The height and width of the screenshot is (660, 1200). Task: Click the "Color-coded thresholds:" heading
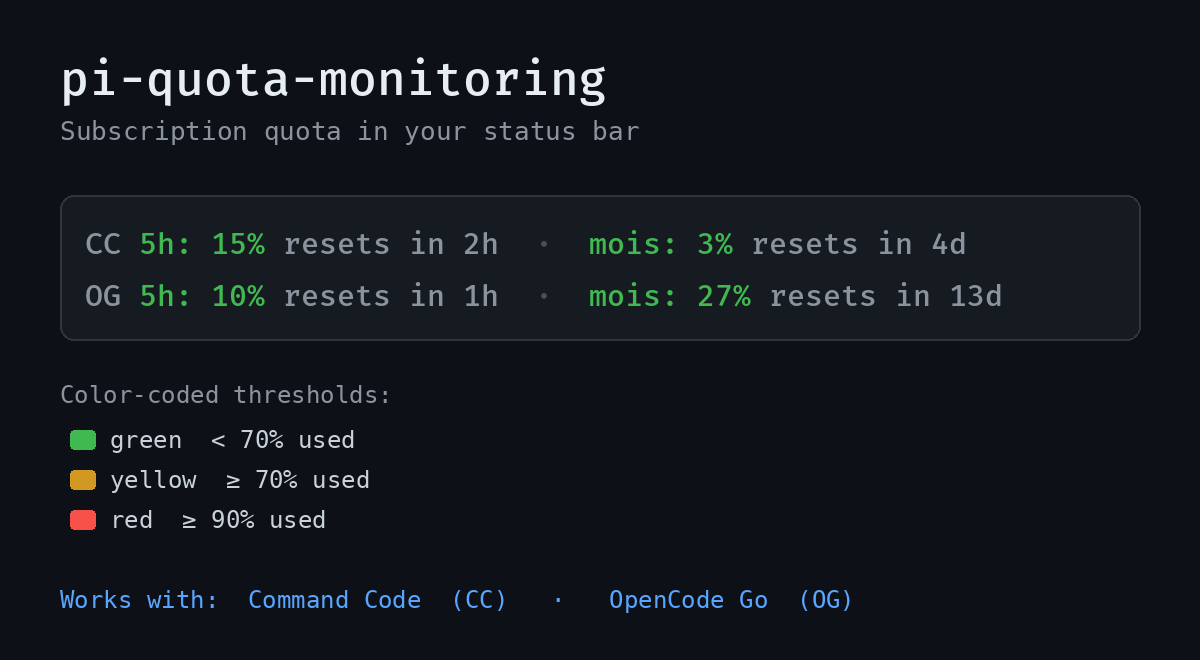coord(226,395)
